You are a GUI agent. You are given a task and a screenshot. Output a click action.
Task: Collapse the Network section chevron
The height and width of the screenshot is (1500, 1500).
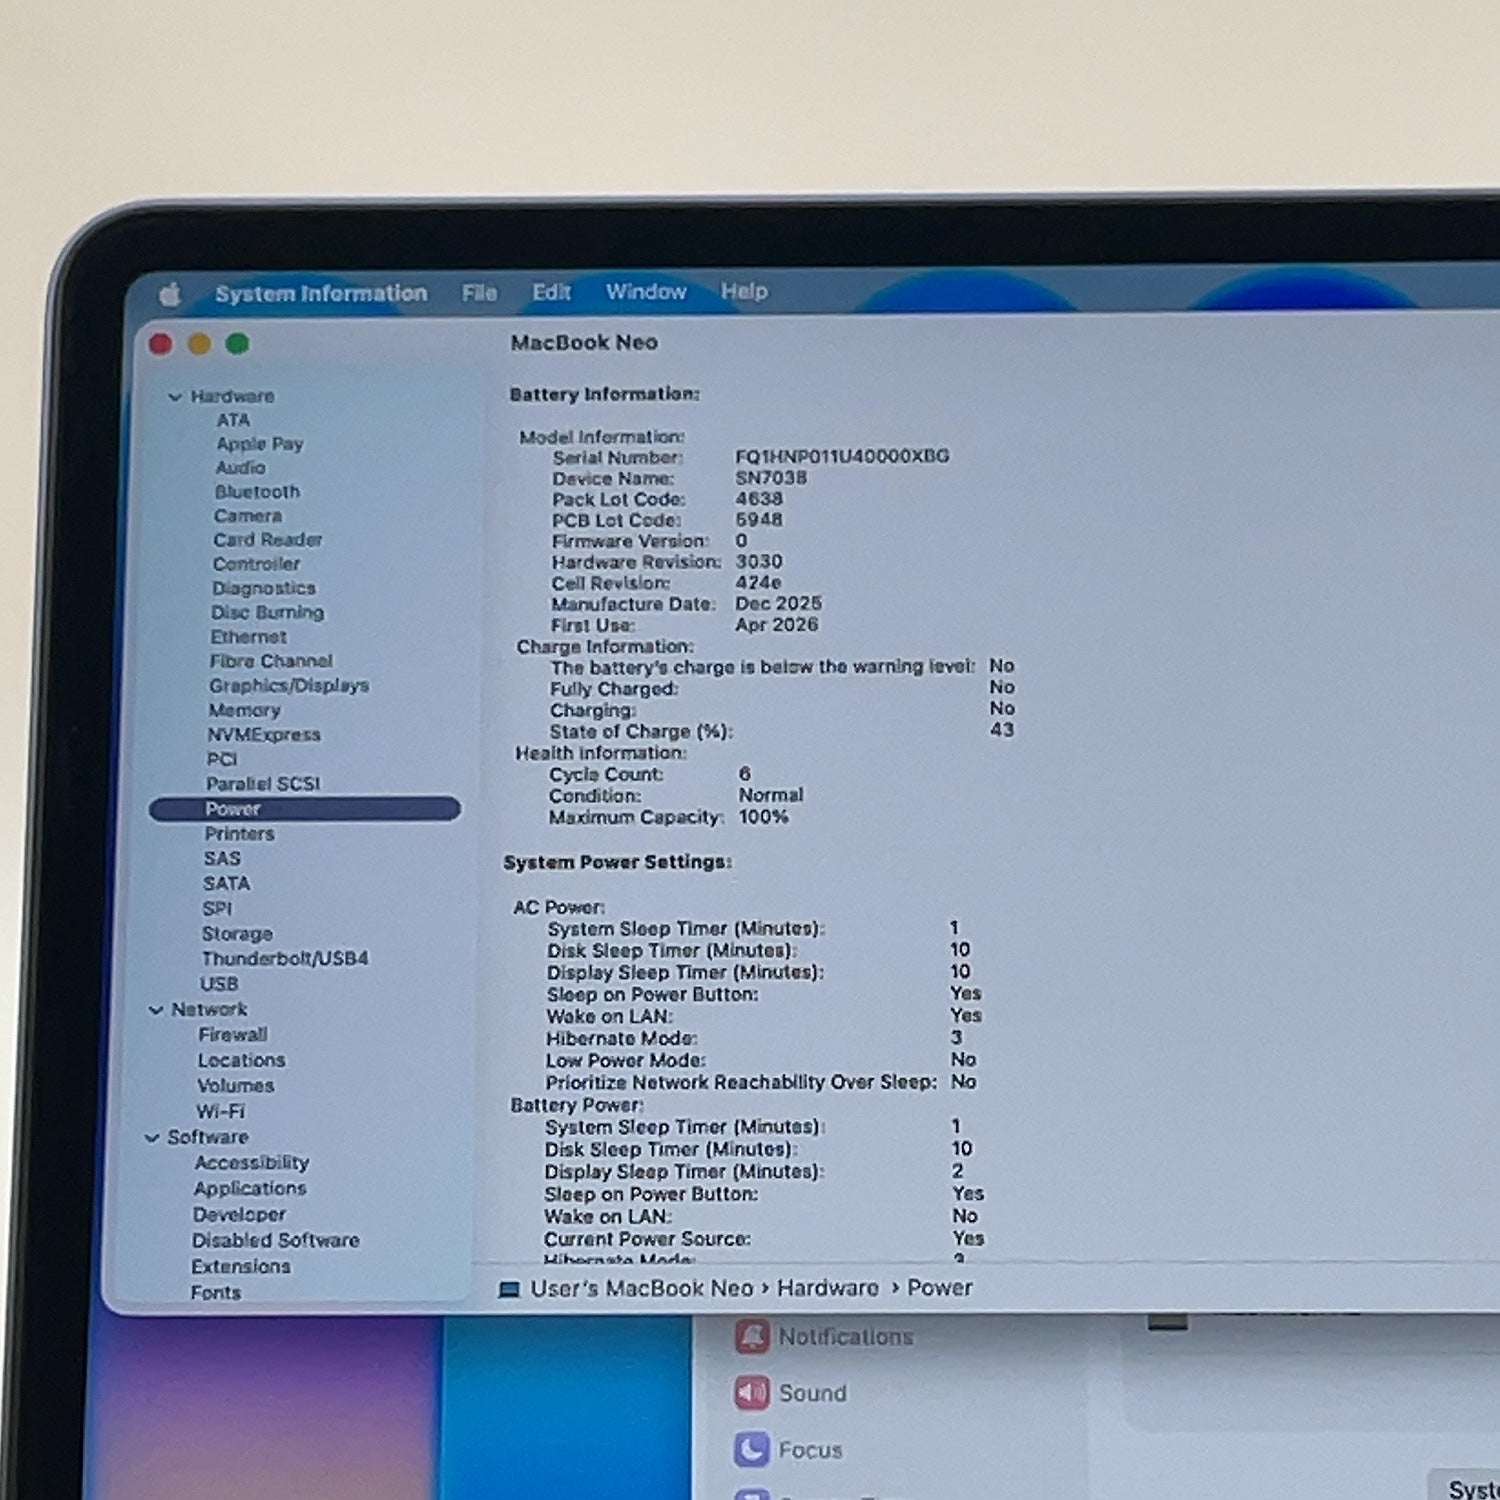point(156,1010)
